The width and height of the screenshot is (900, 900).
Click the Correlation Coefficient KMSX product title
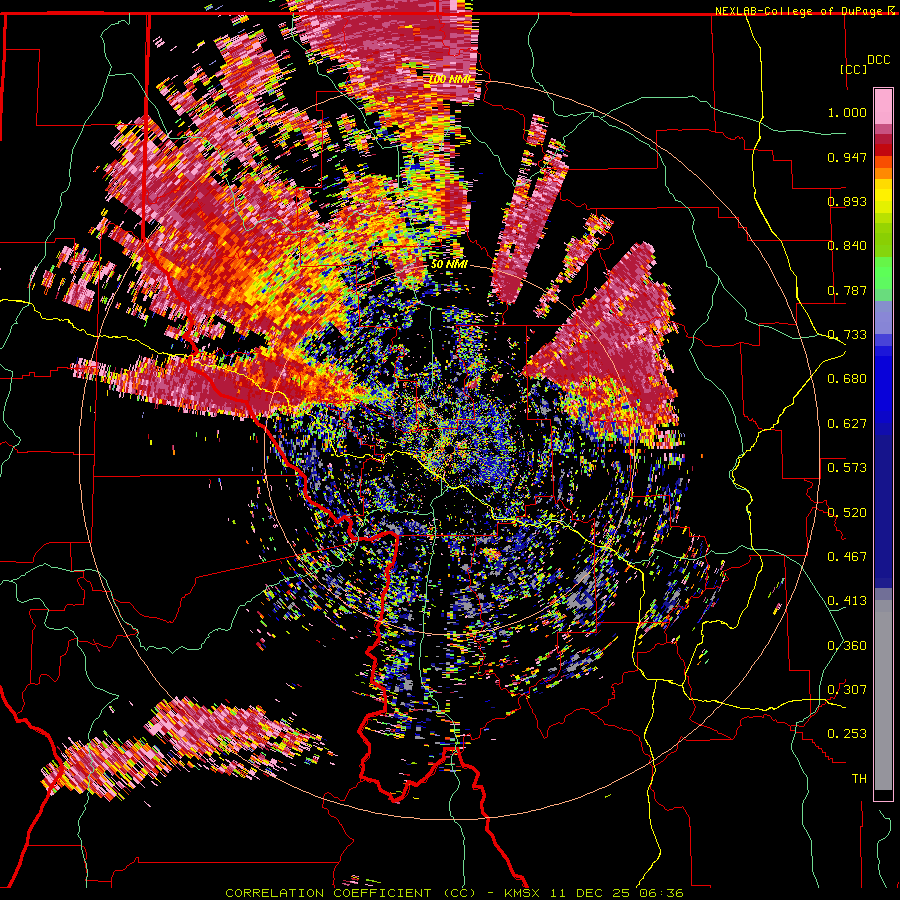454,893
